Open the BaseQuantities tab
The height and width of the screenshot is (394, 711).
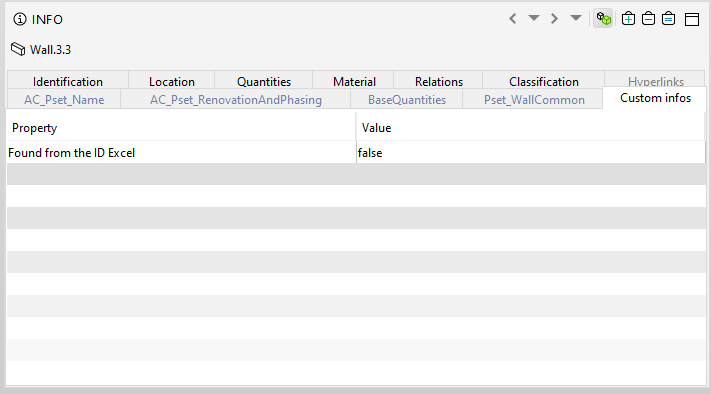(407, 99)
